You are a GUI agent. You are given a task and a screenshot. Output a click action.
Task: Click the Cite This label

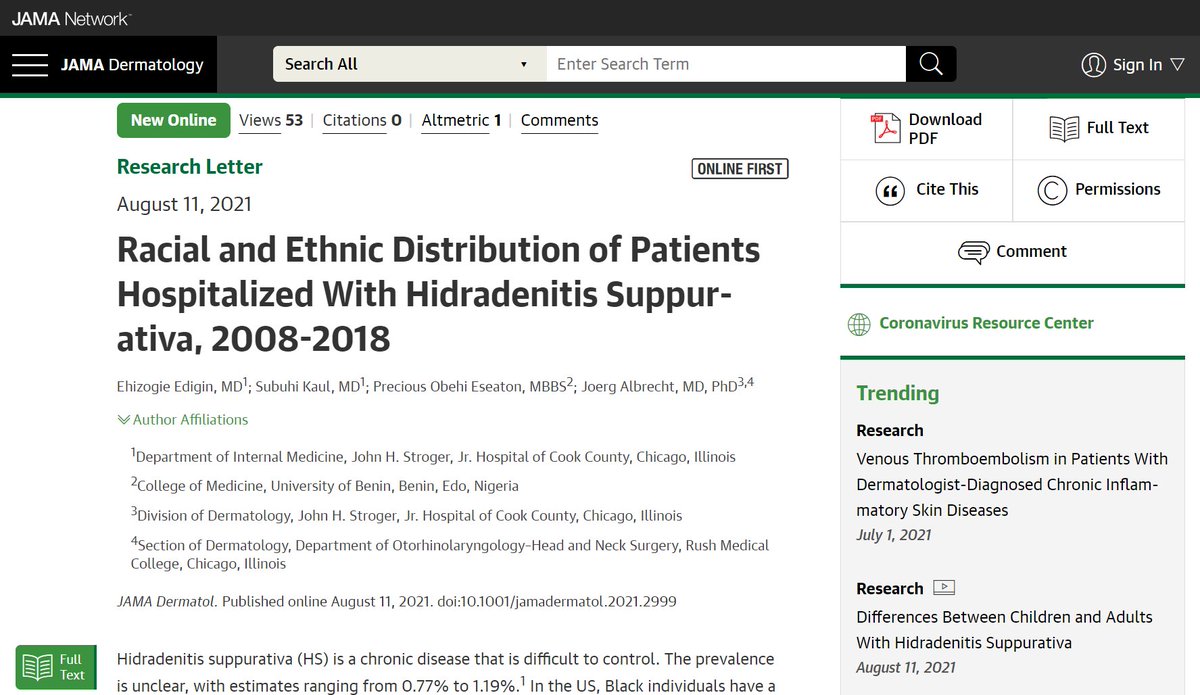pos(947,189)
